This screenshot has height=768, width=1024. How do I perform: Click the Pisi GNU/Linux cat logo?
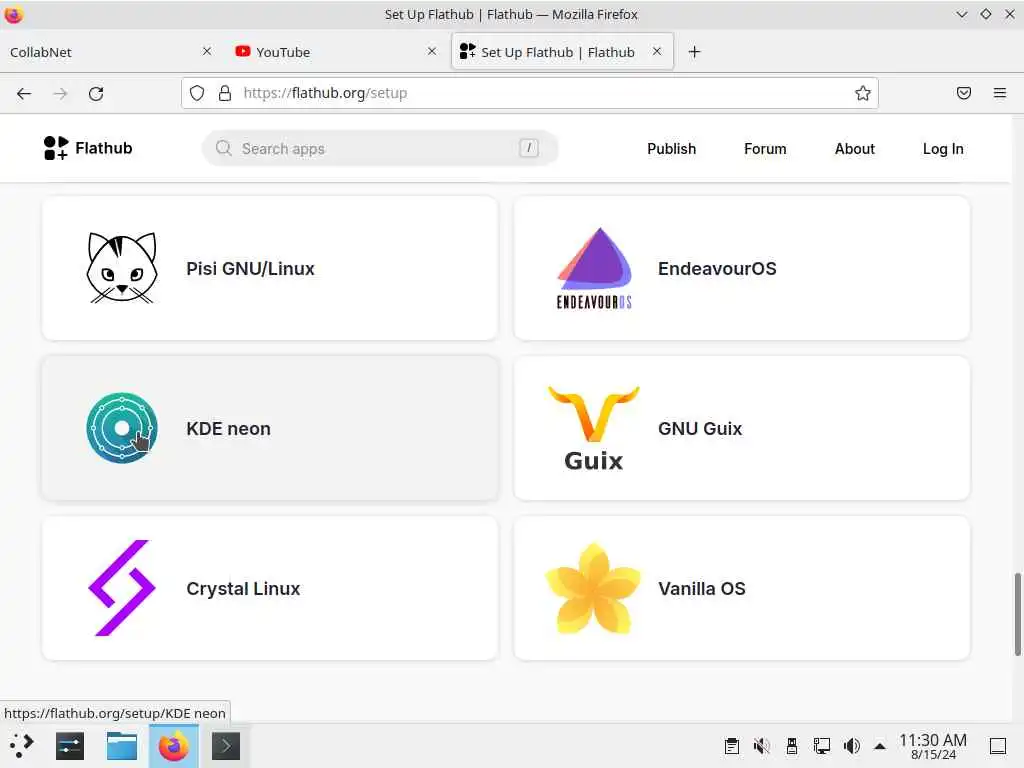click(x=122, y=268)
